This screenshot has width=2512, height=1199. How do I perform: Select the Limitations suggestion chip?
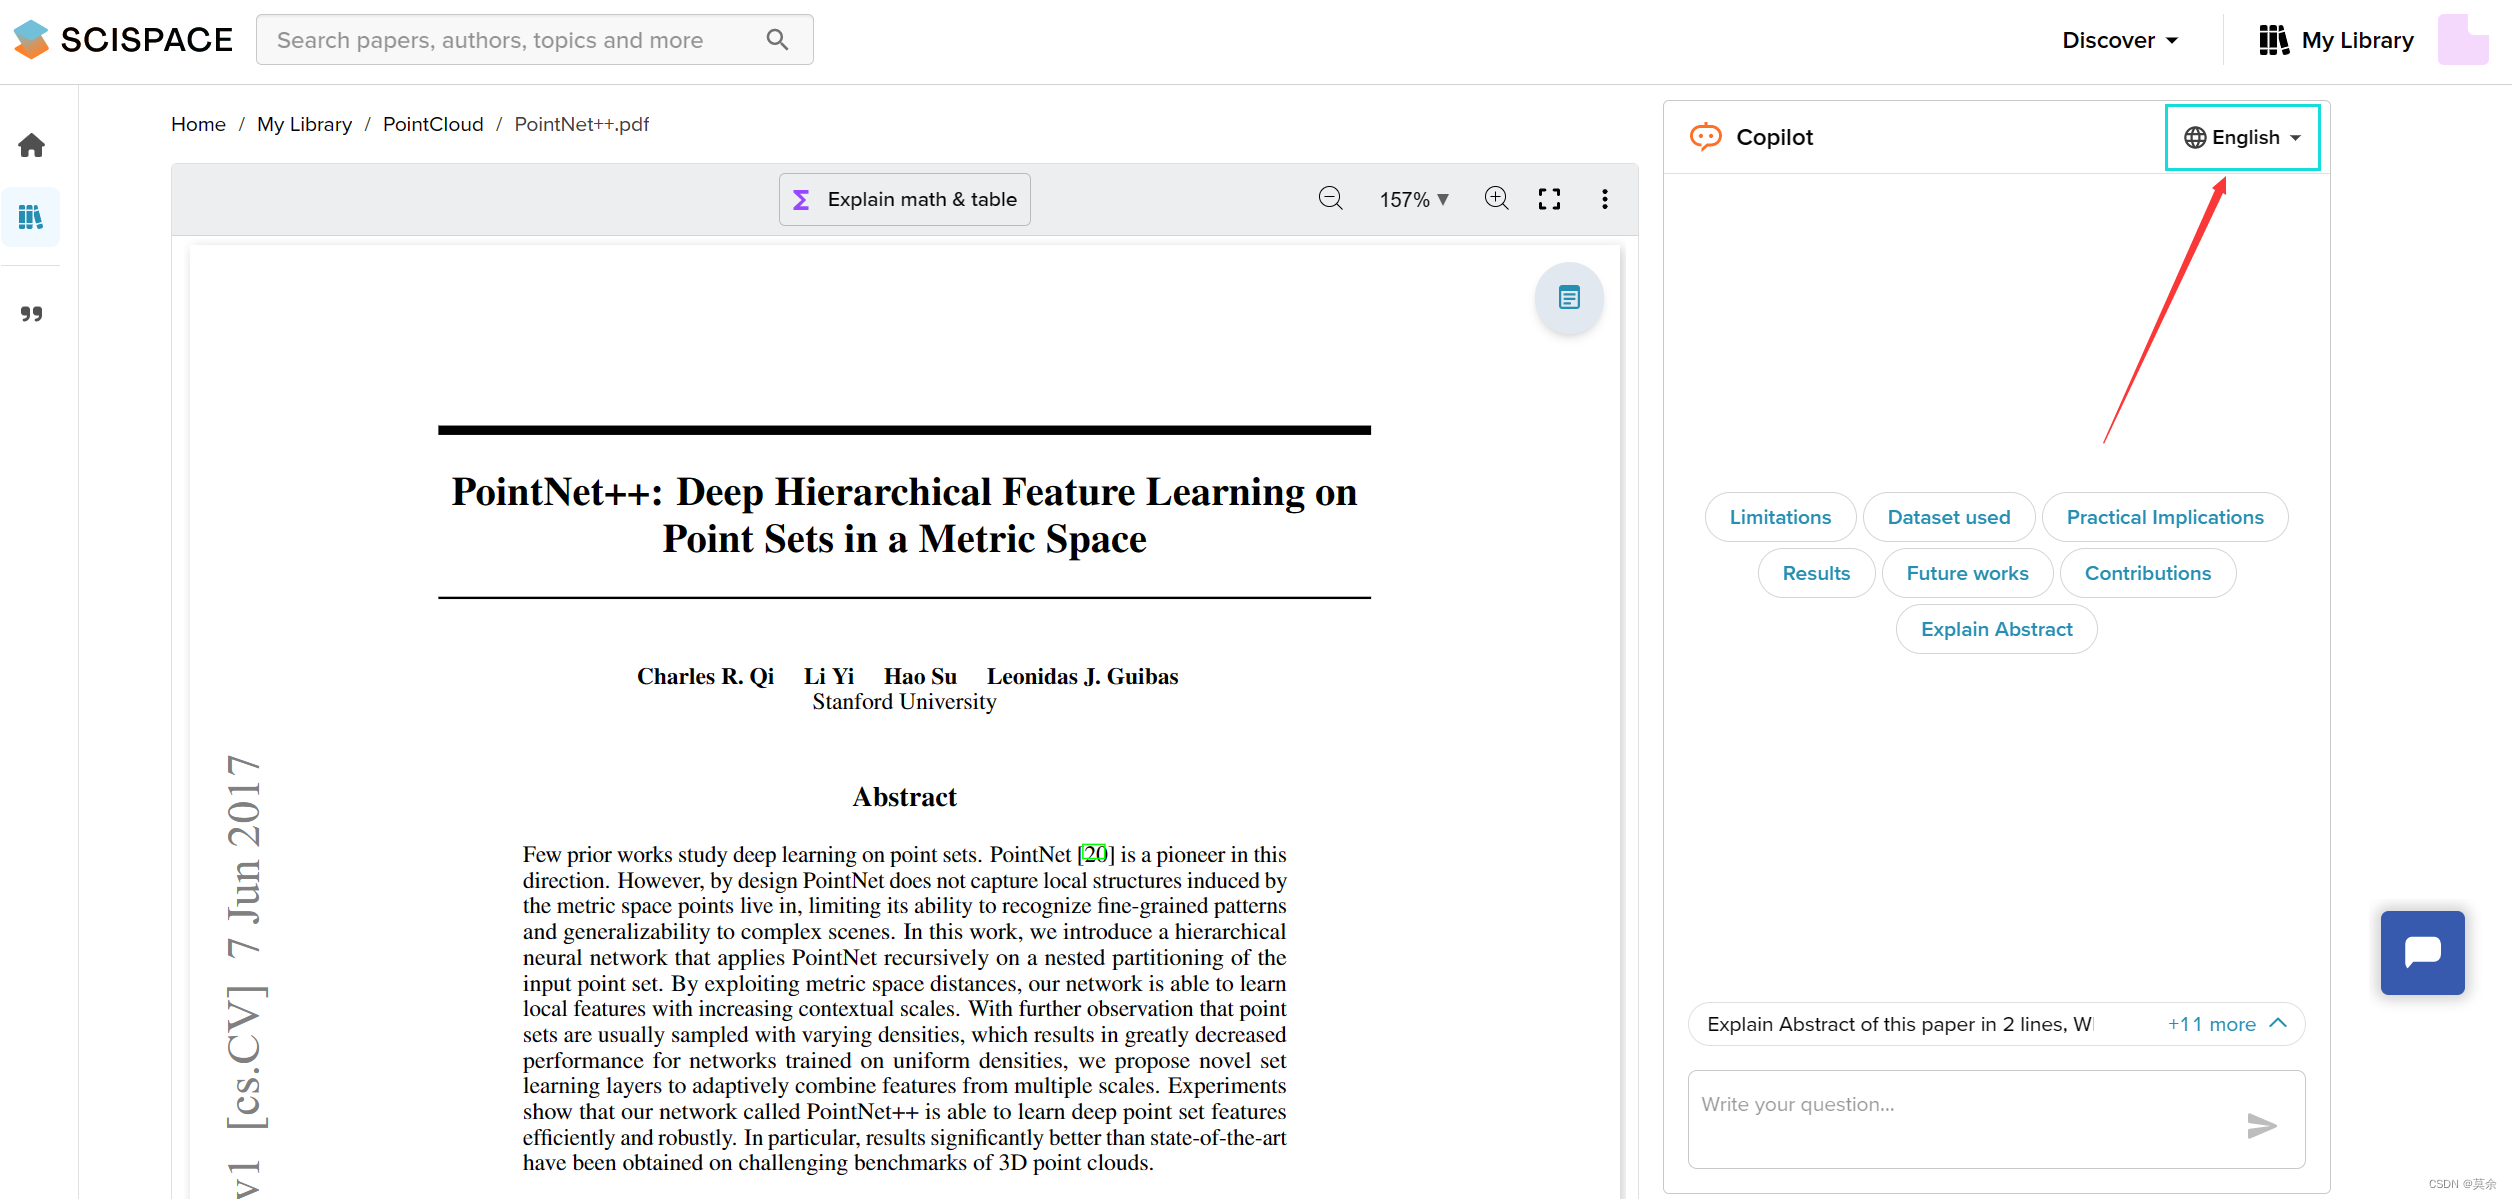coord(1779,518)
